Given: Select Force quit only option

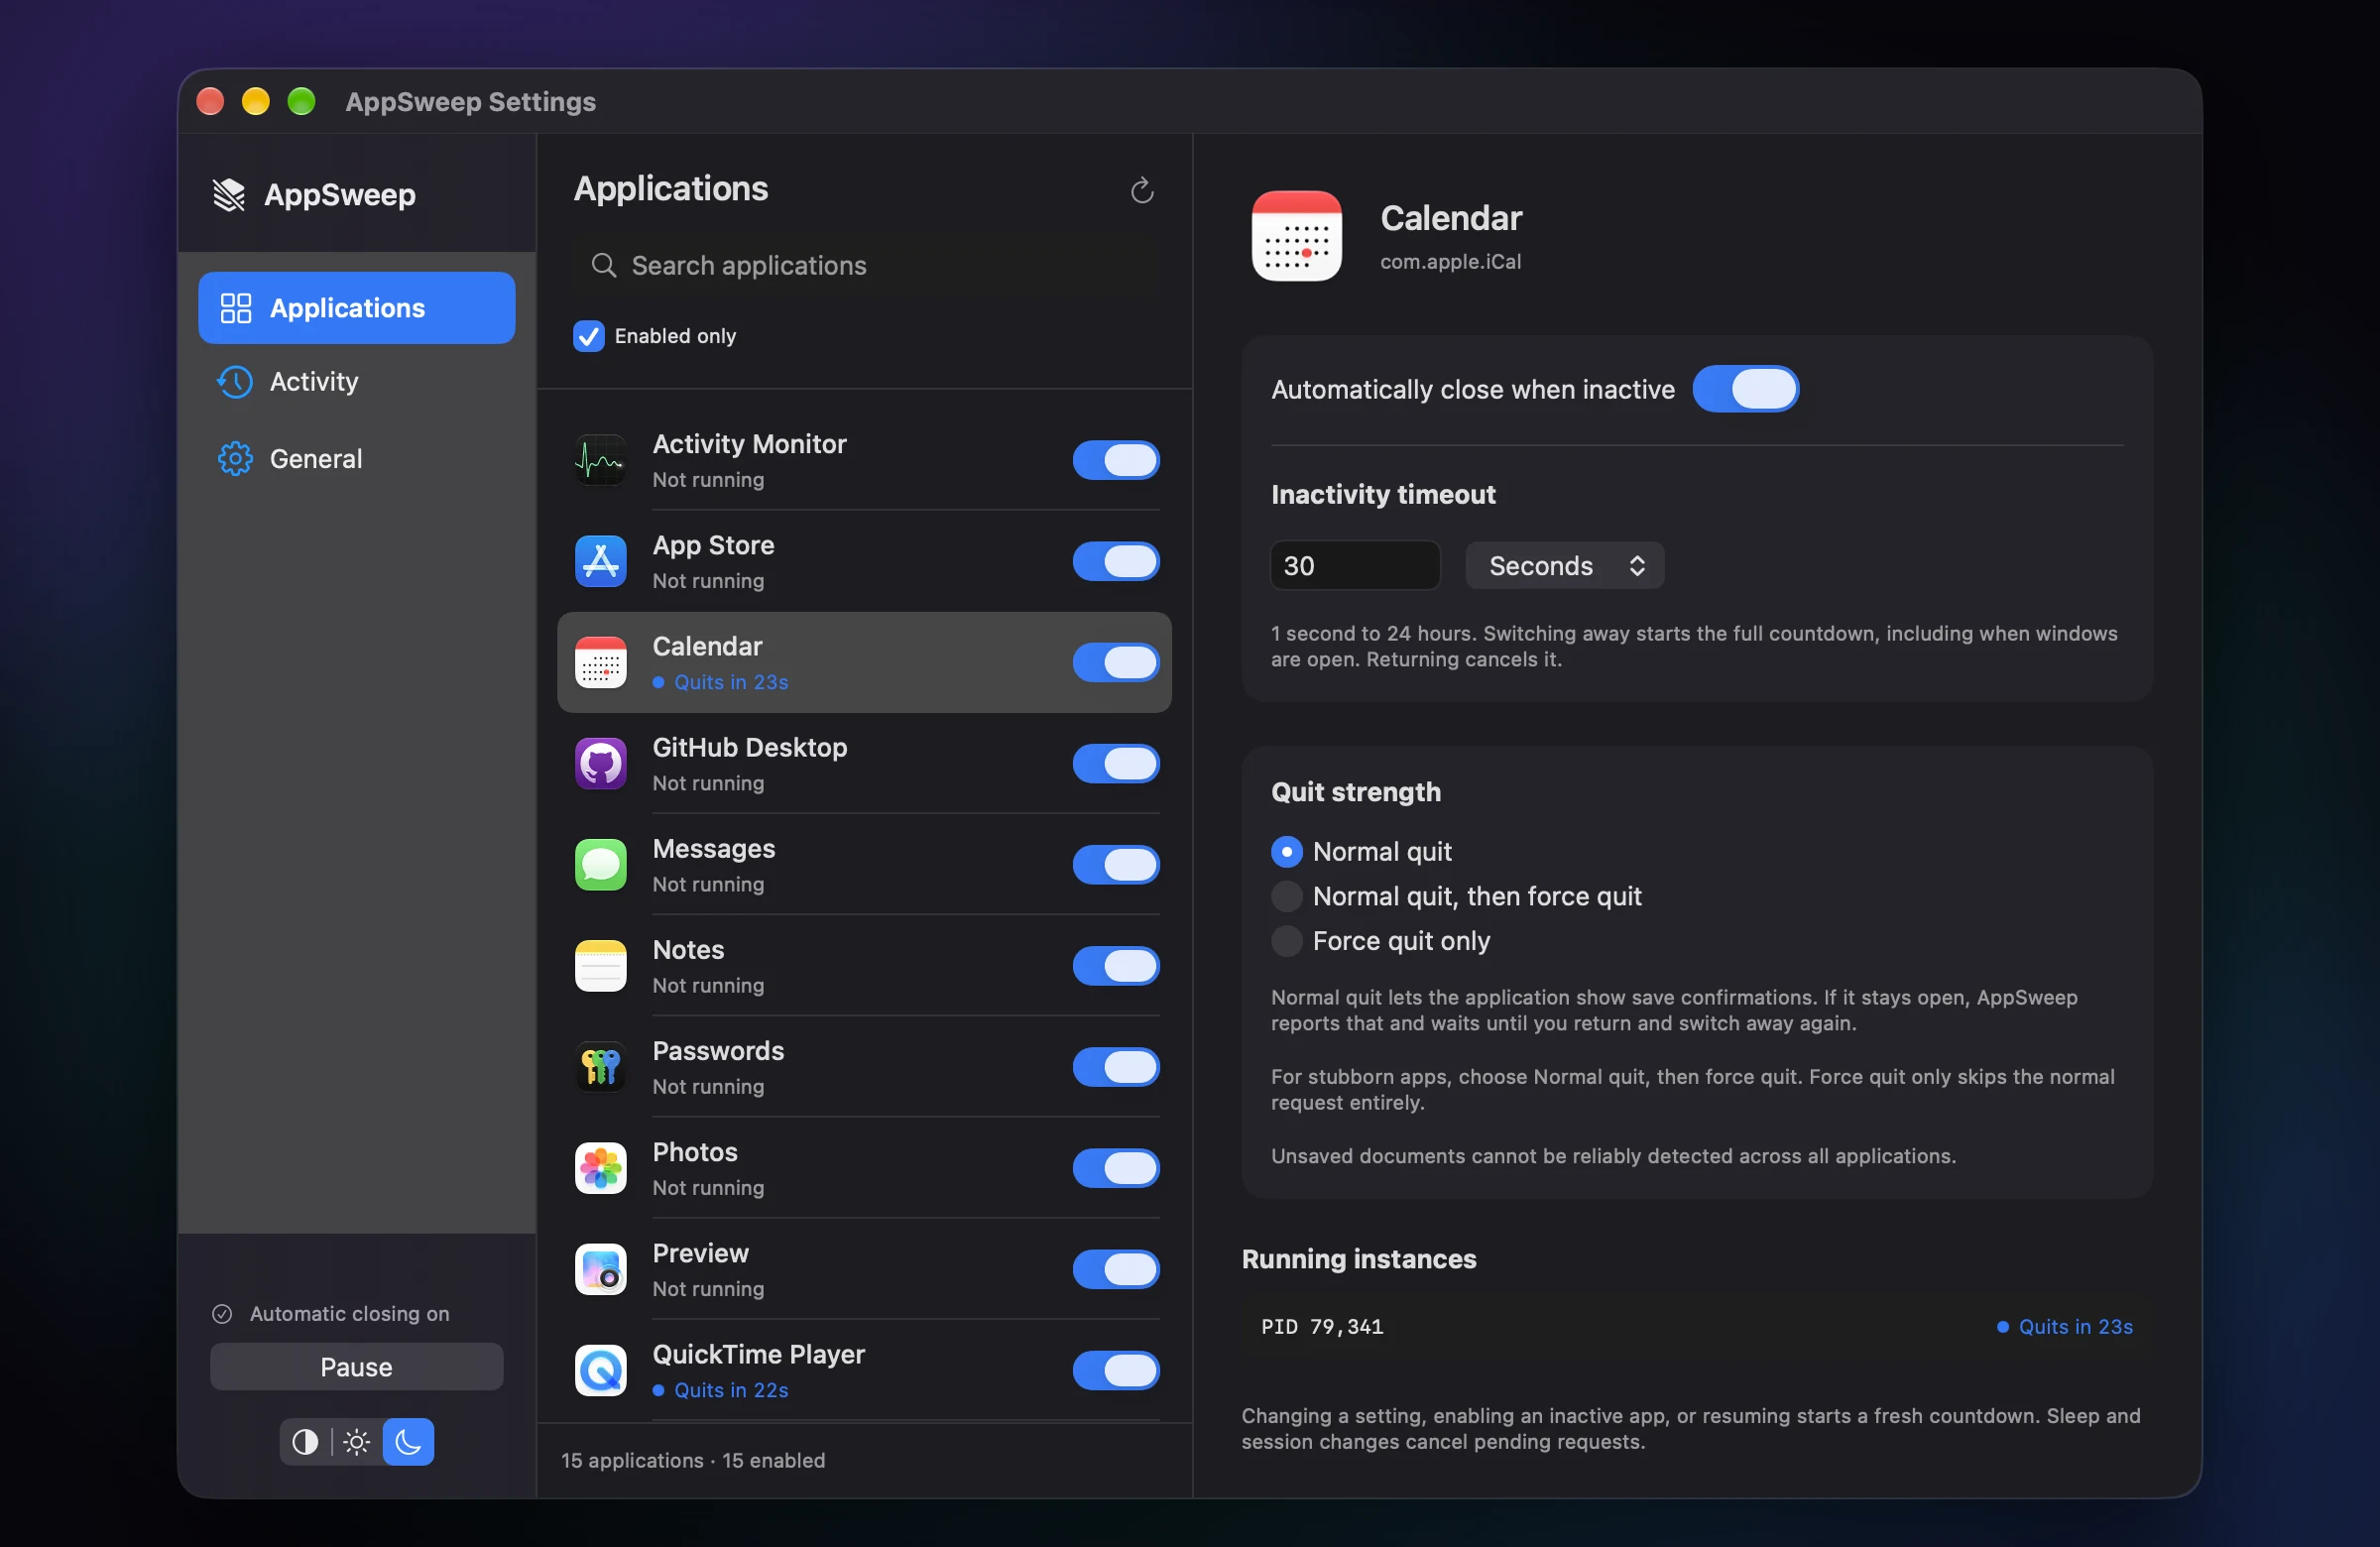Looking at the screenshot, I should (1380, 941).
